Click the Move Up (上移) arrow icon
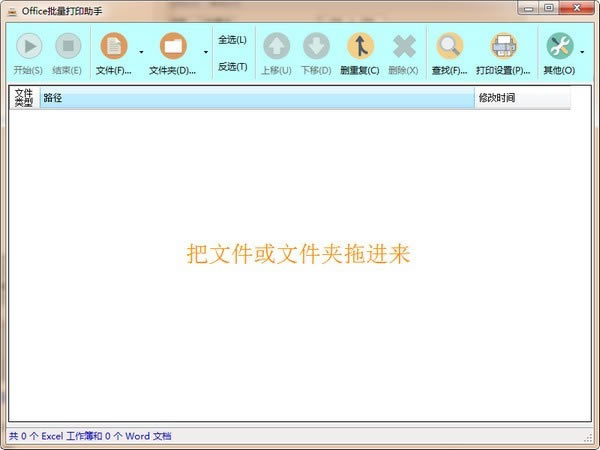This screenshot has width=600, height=450. pos(276,46)
